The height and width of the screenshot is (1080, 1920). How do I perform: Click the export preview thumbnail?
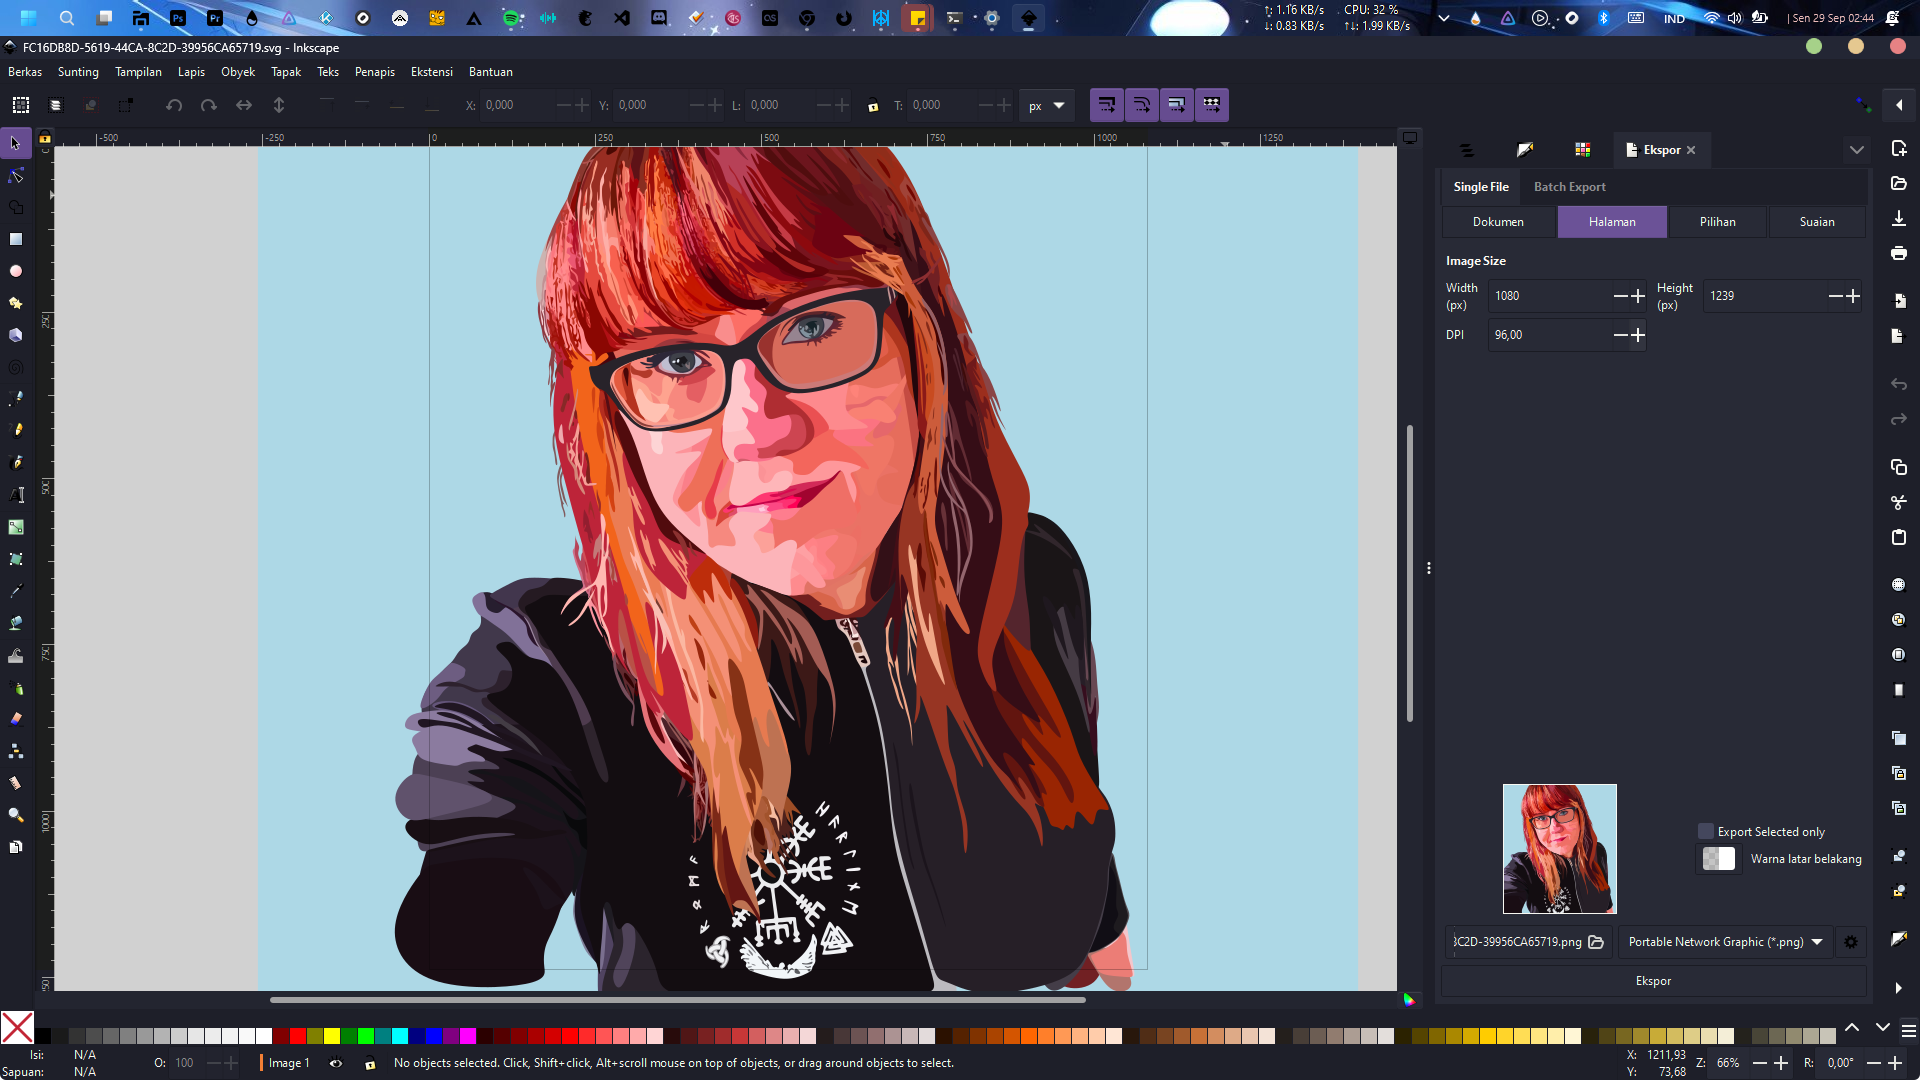tap(1559, 849)
